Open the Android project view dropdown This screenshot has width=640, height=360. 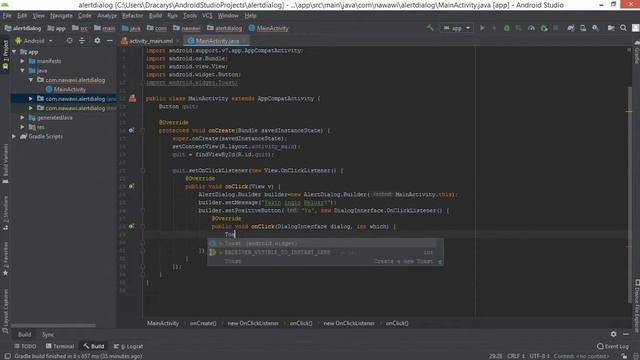pyautogui.click(x=34, y=41)
